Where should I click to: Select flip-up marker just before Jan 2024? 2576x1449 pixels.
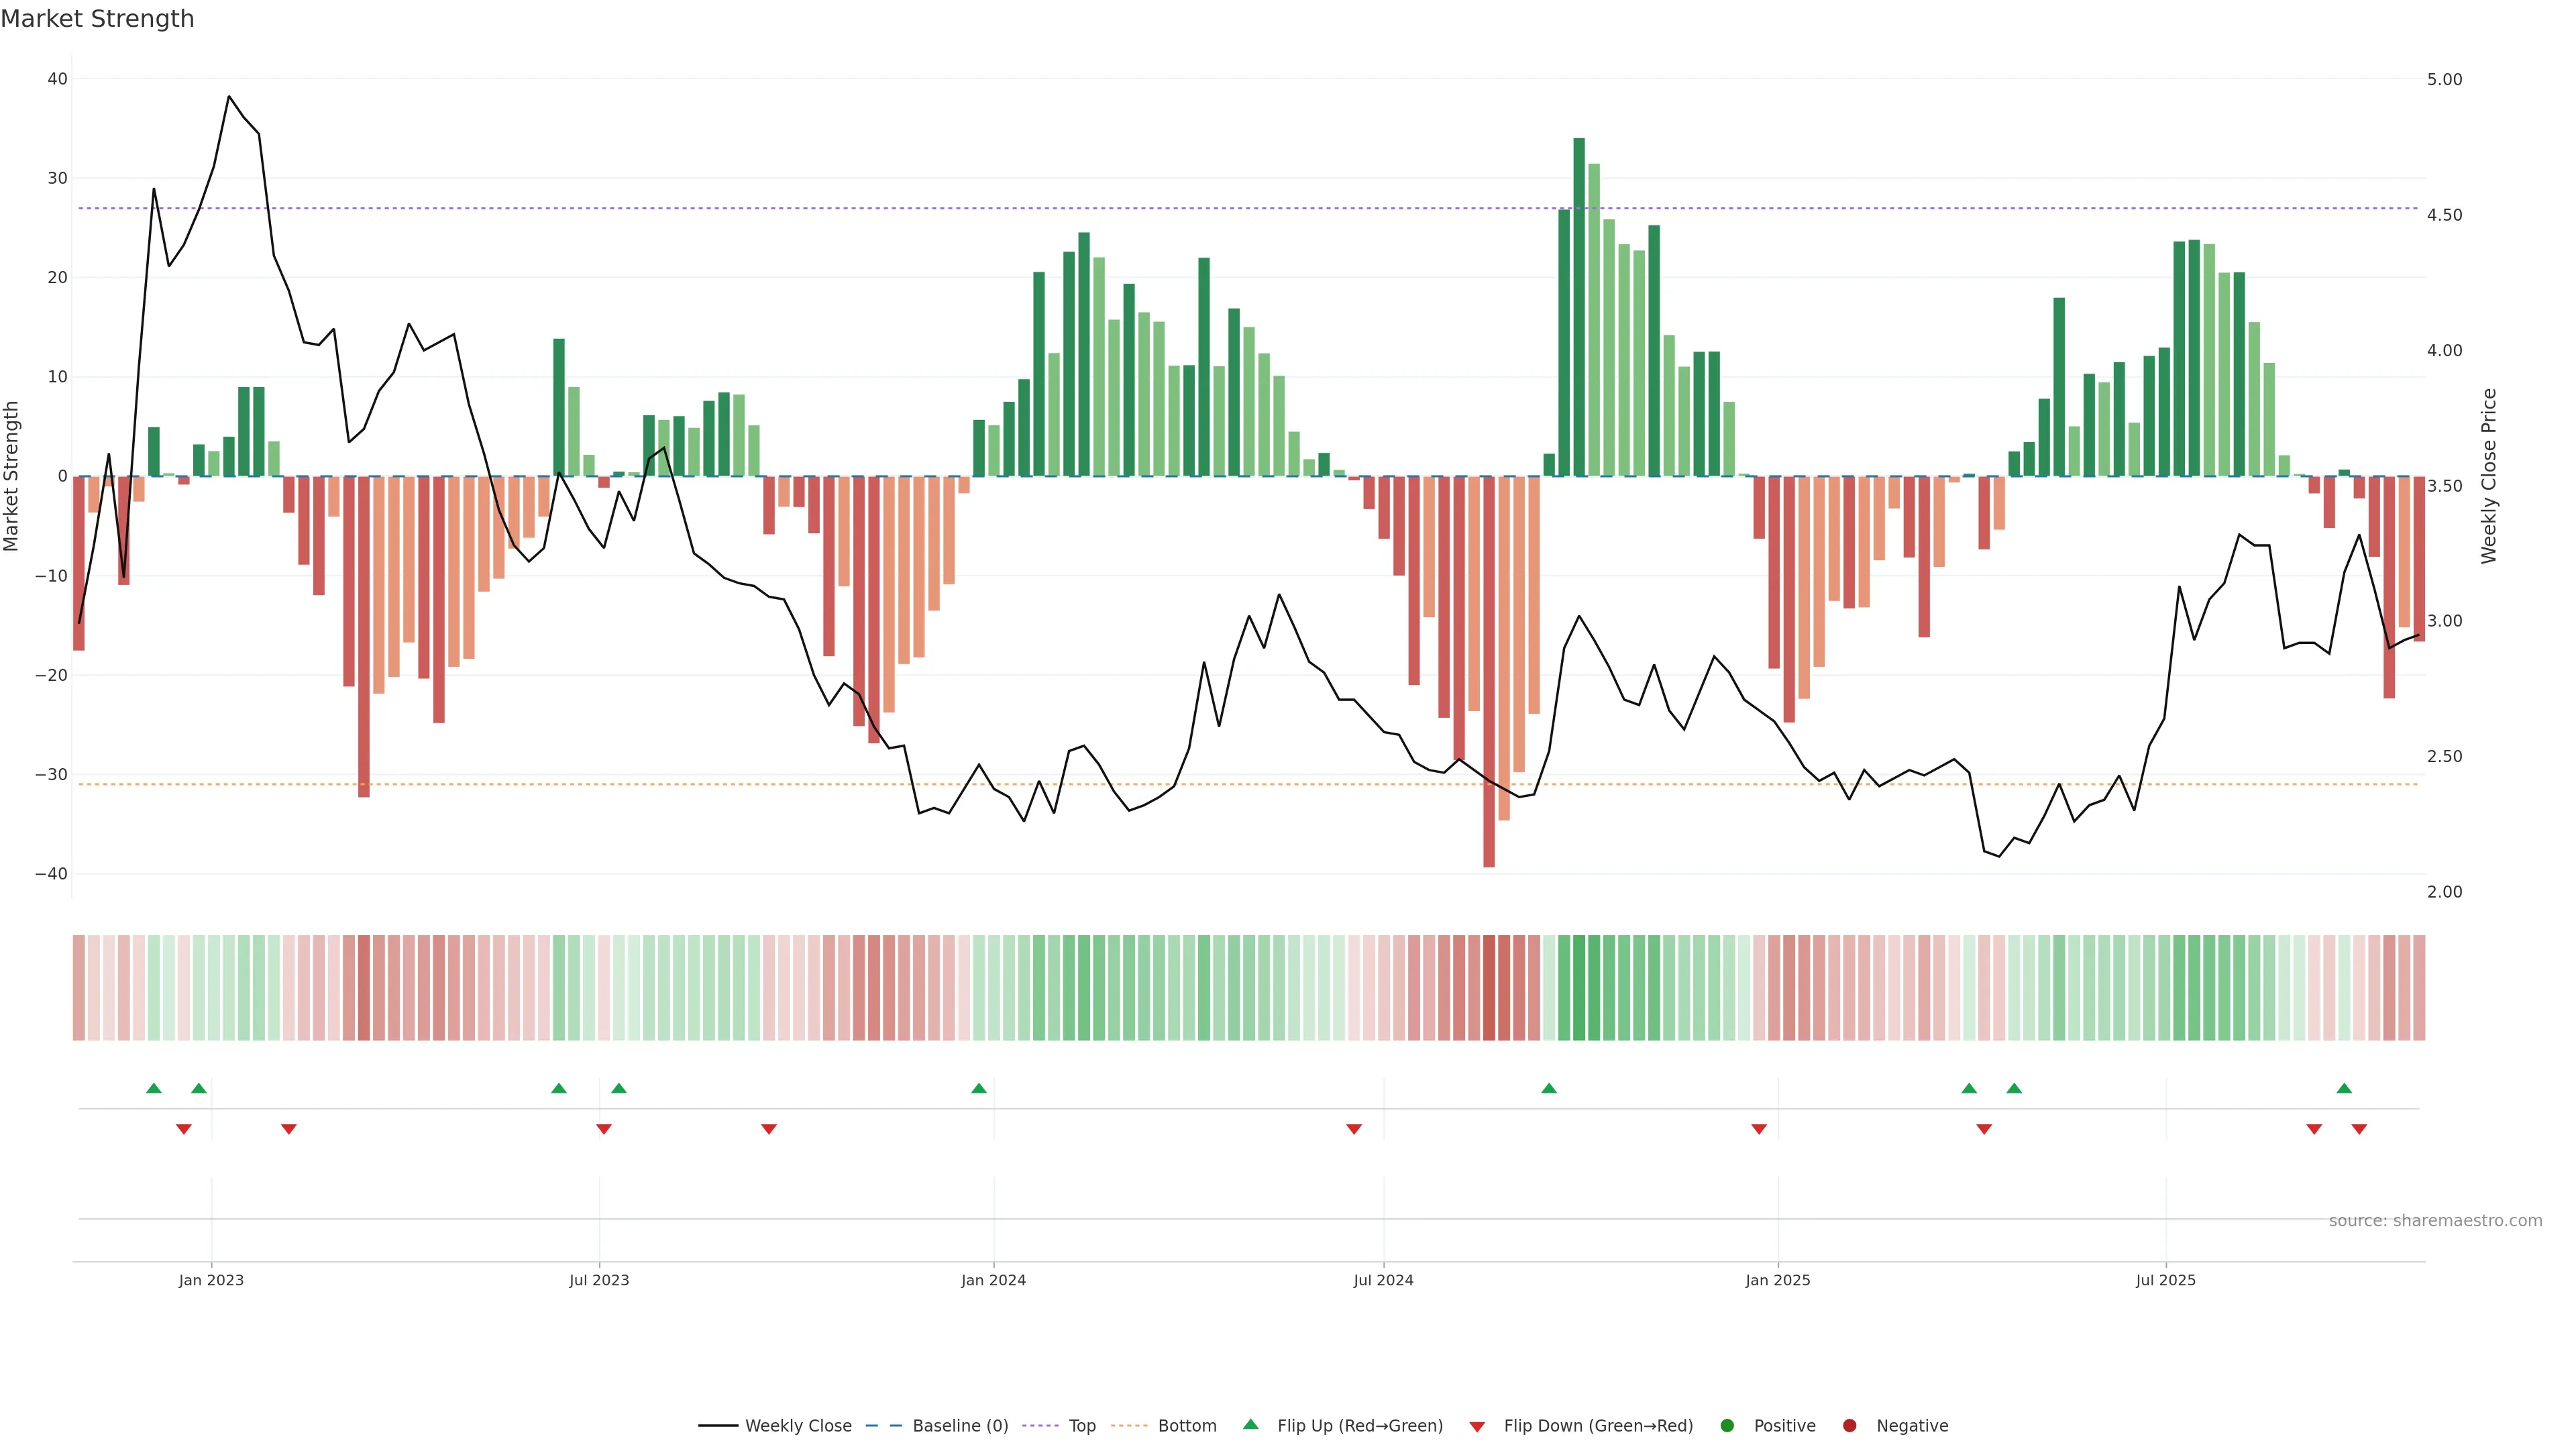point(979,1088)
